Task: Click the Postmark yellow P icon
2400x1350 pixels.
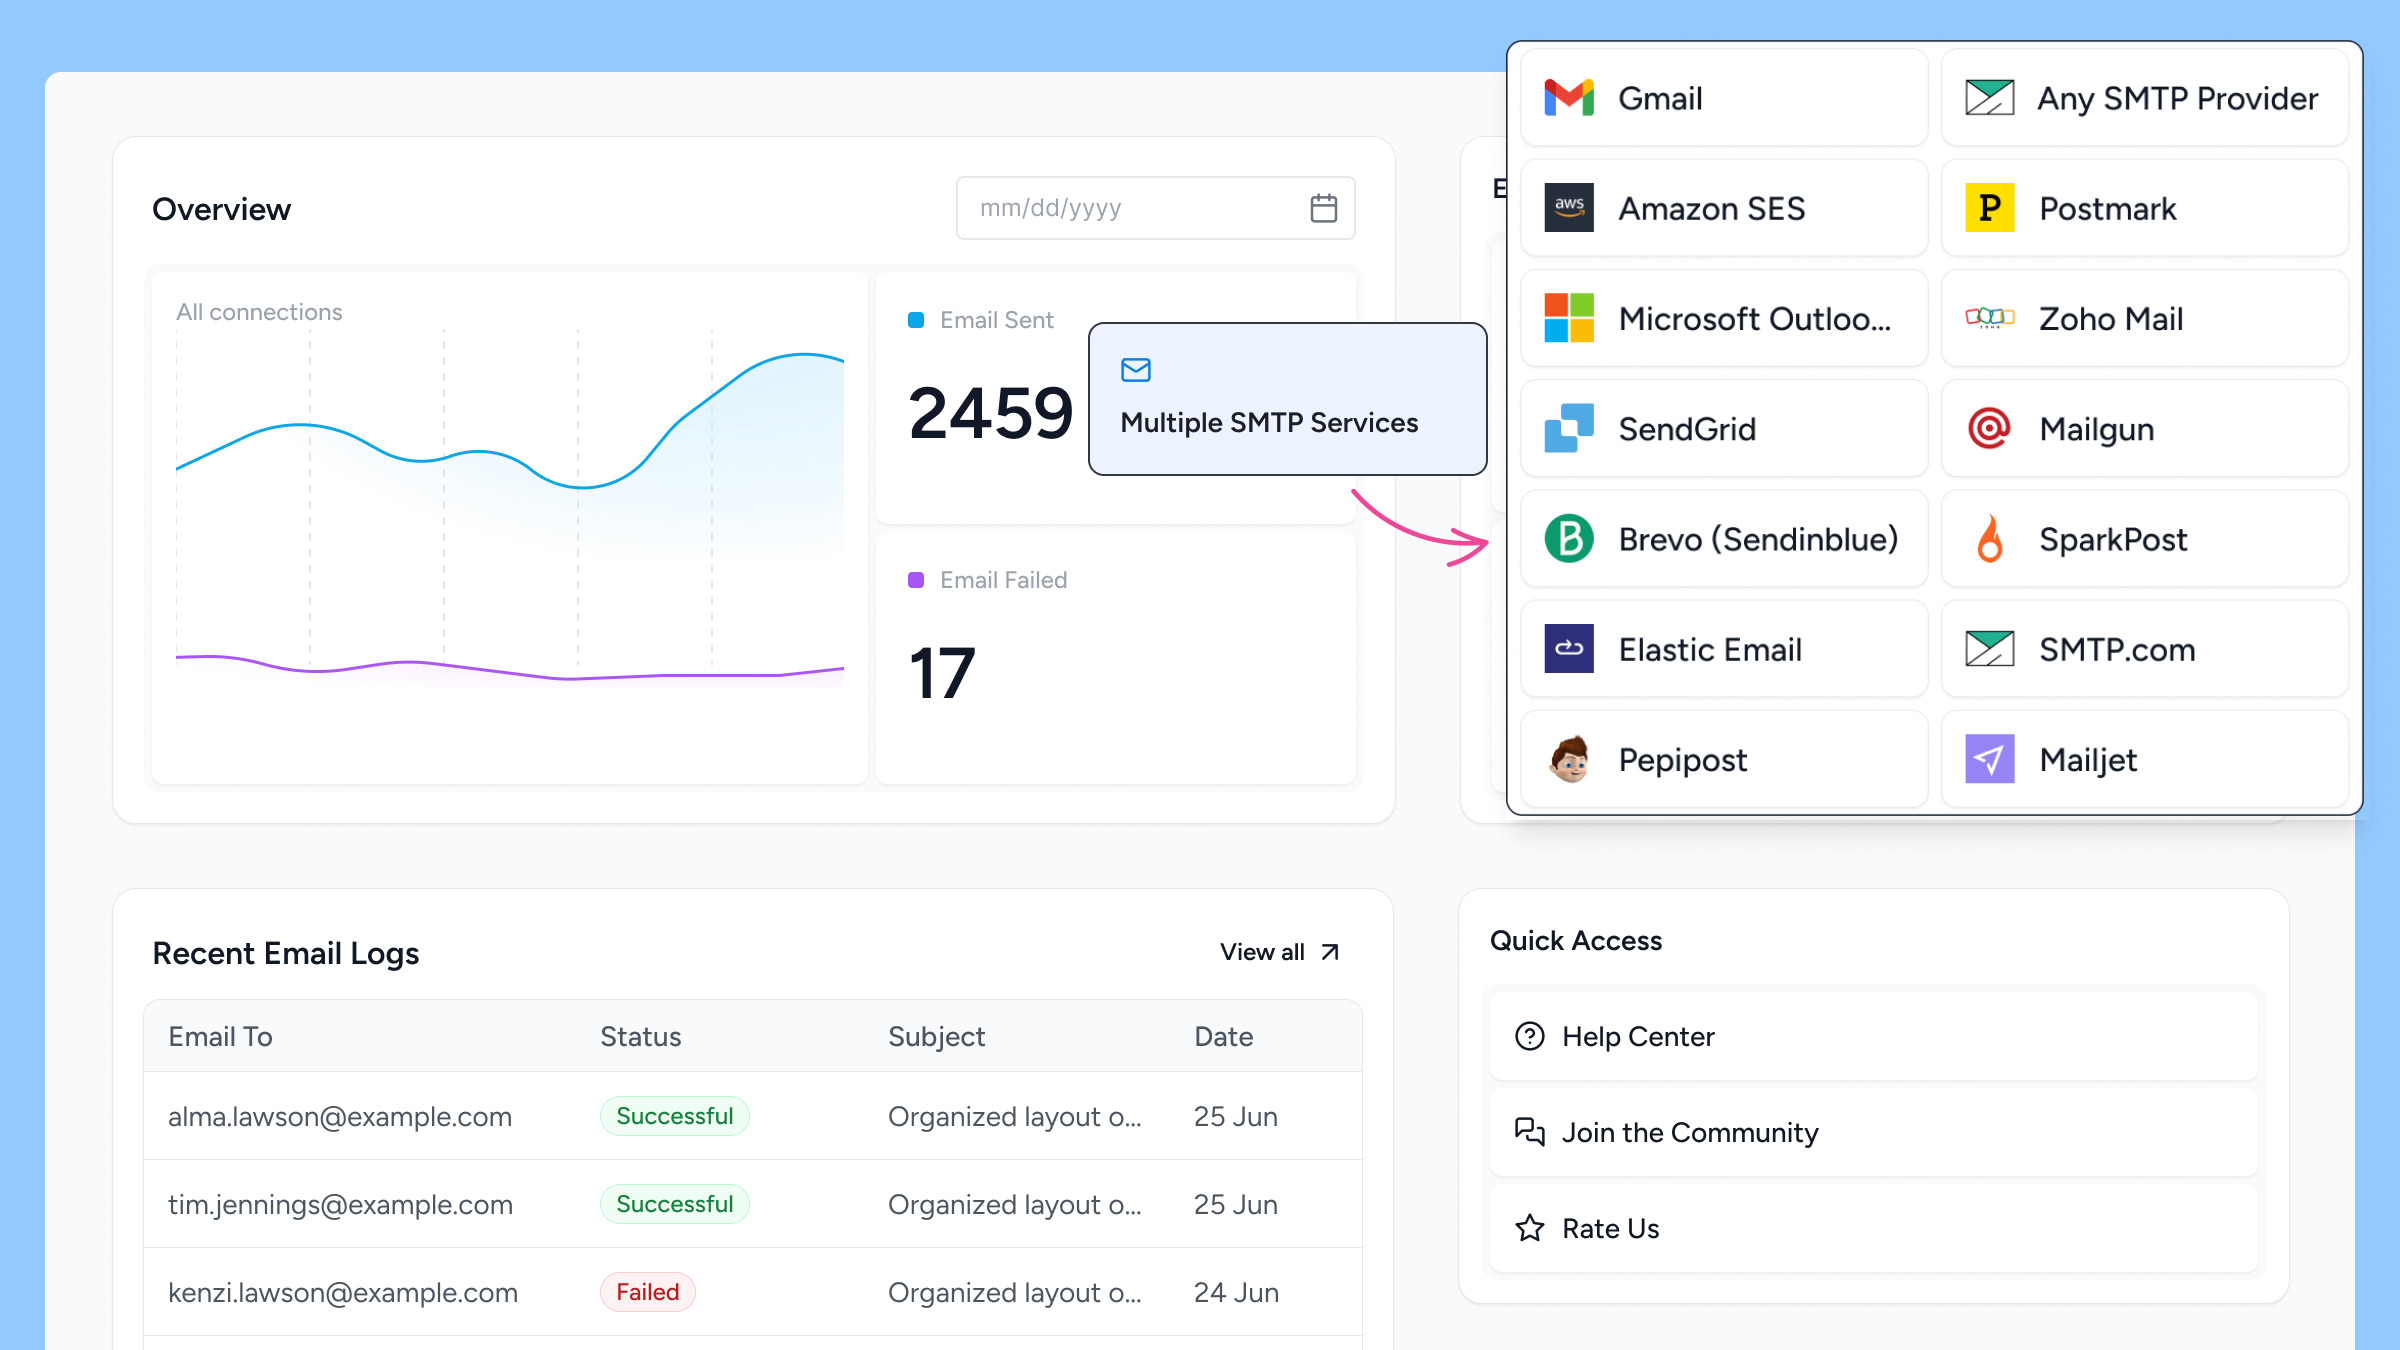Action: pyautogui.click(x=1990, y=208)
